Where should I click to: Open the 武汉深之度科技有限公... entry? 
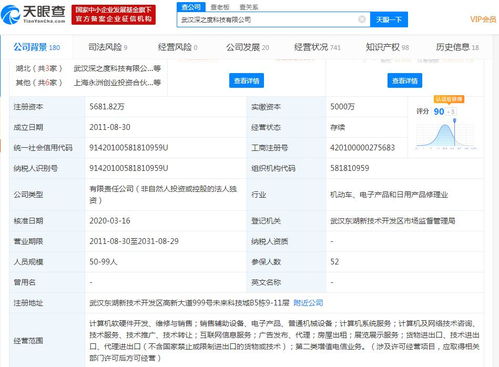coord(117,68)
